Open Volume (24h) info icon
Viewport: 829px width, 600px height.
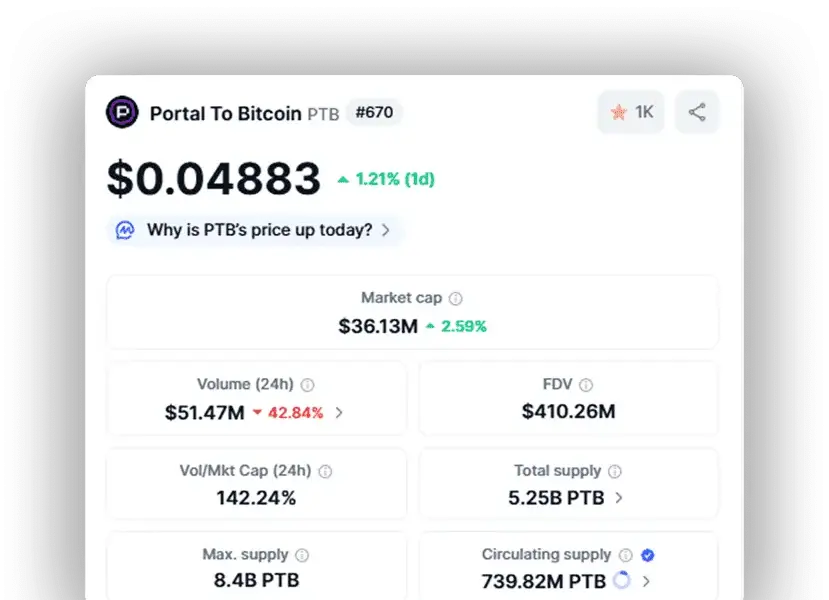307,385
